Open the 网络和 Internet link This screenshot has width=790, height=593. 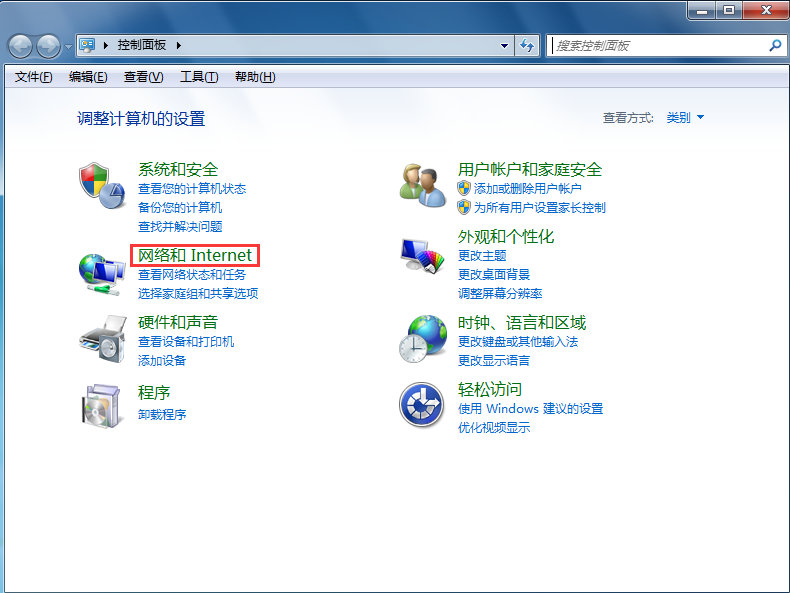pyautogui.click(x=195, y=255)
